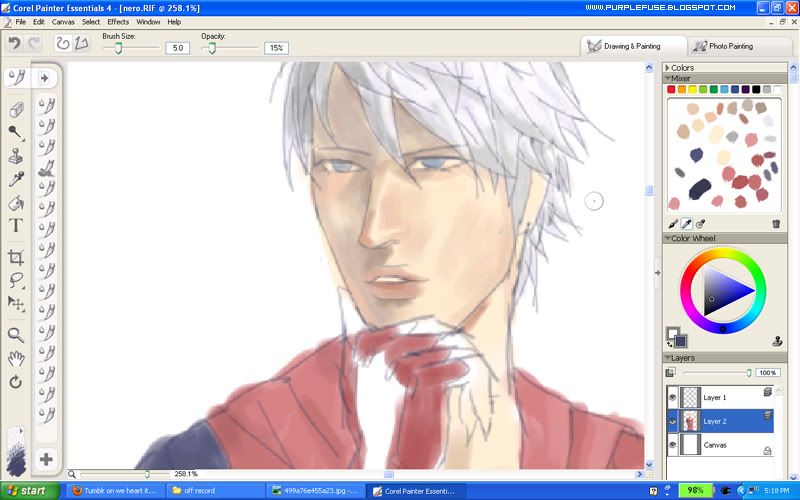
Task: Click the Redo arrow button
Action: click(34, 43)
